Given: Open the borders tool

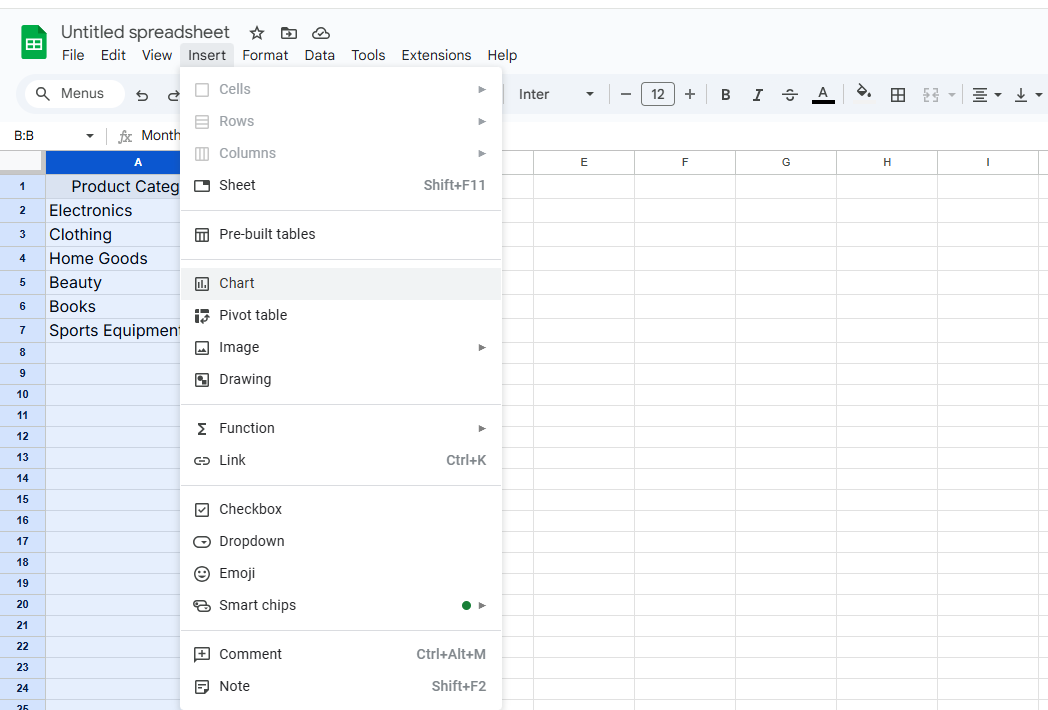Looking at the screenshot, I should coord(898,94).
